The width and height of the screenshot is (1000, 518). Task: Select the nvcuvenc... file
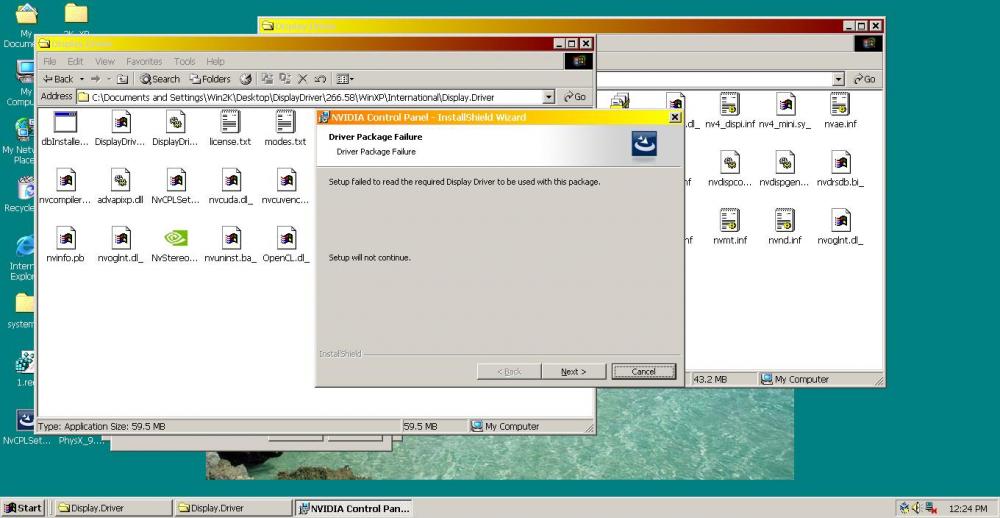pyautogui.click(x=285, y=188)
